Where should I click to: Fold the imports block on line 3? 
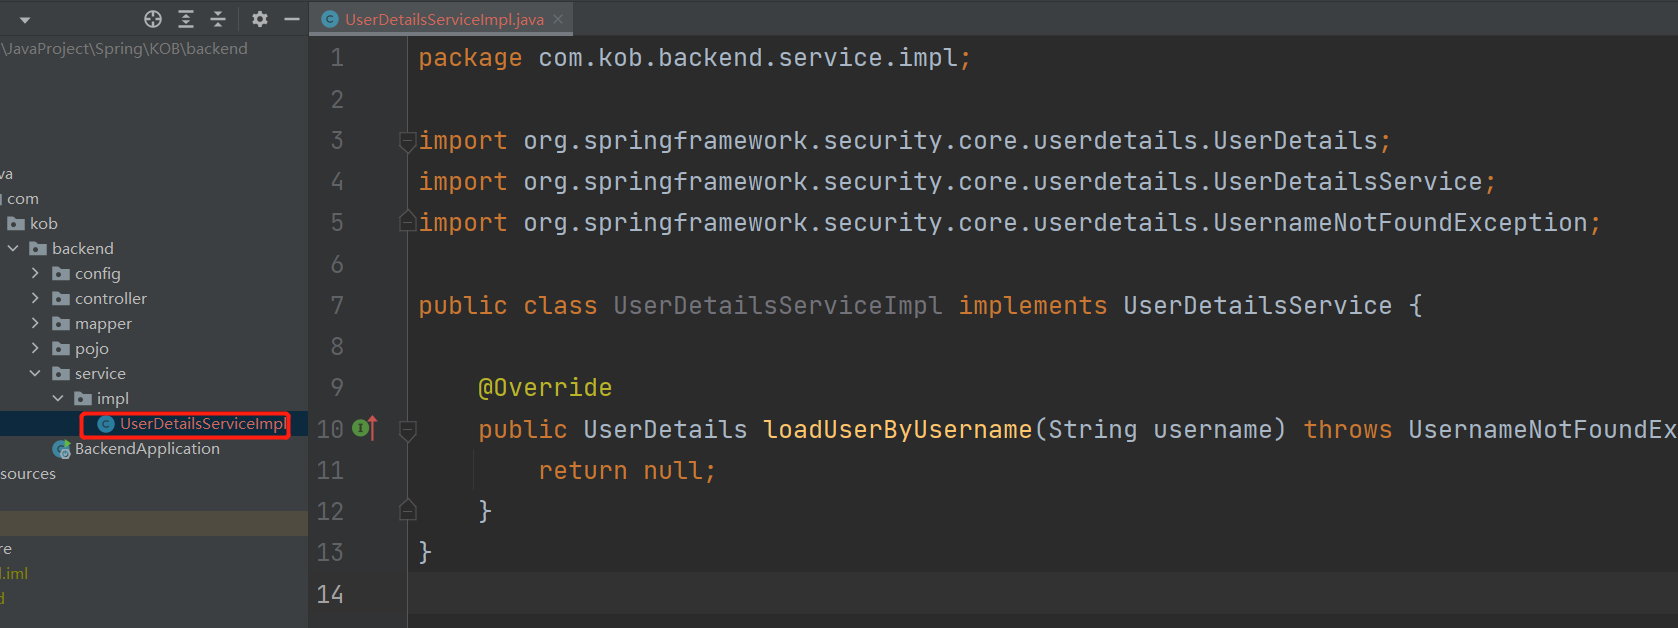(x=407, y=141)
